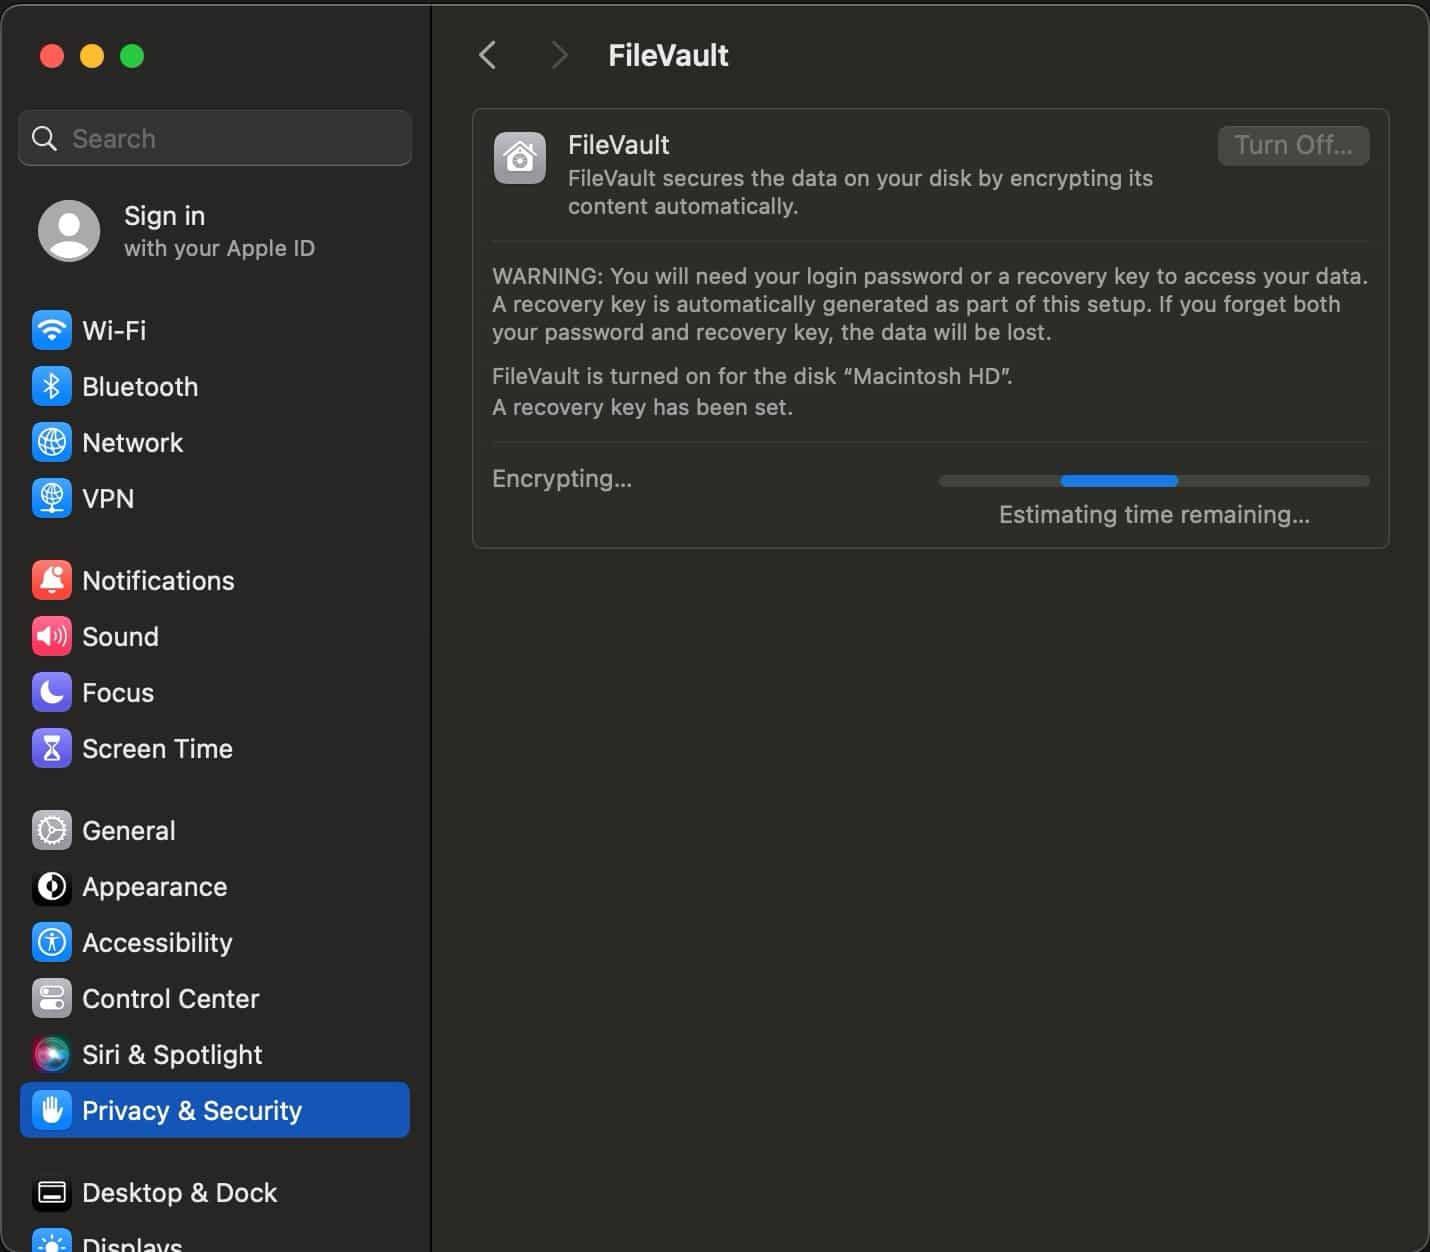Open Screen Time settings
Viewport: 1430px width, 1252px height.
[x=215, y=748]
